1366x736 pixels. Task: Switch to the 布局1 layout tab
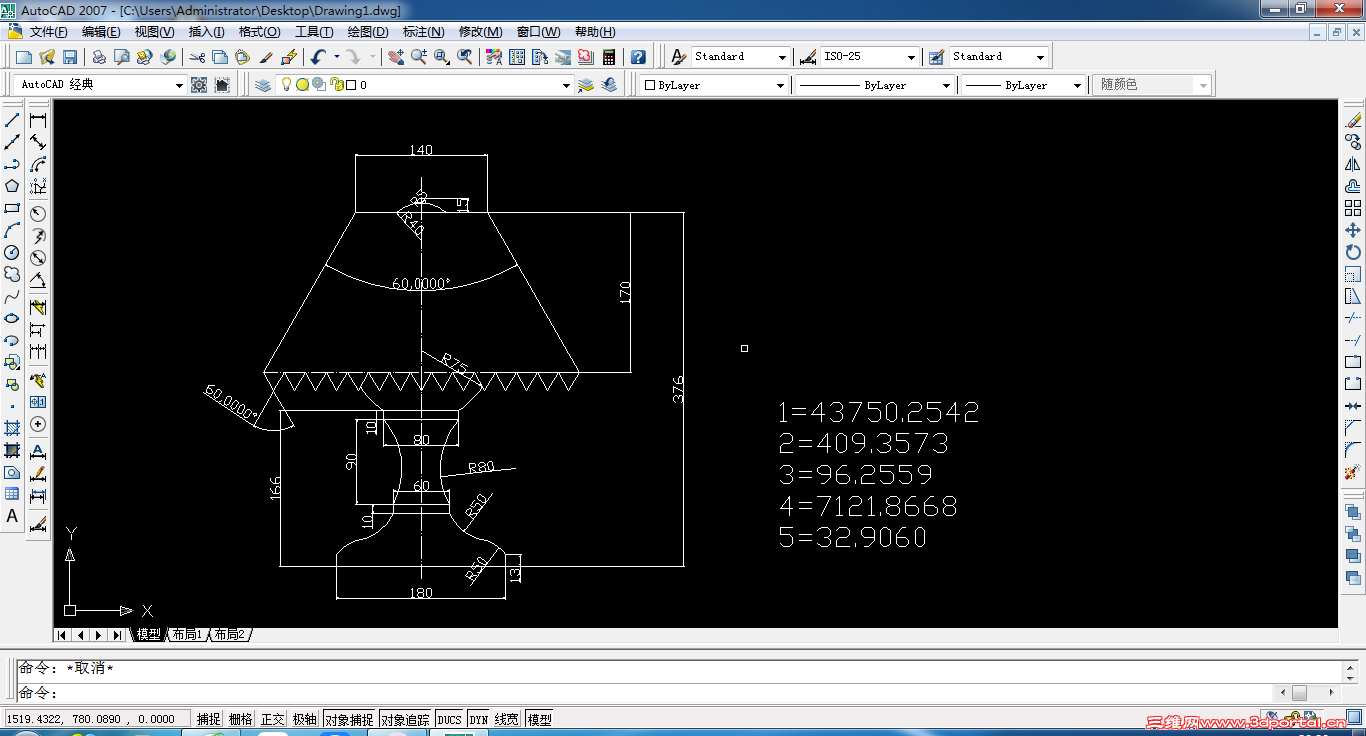[187, 635]
